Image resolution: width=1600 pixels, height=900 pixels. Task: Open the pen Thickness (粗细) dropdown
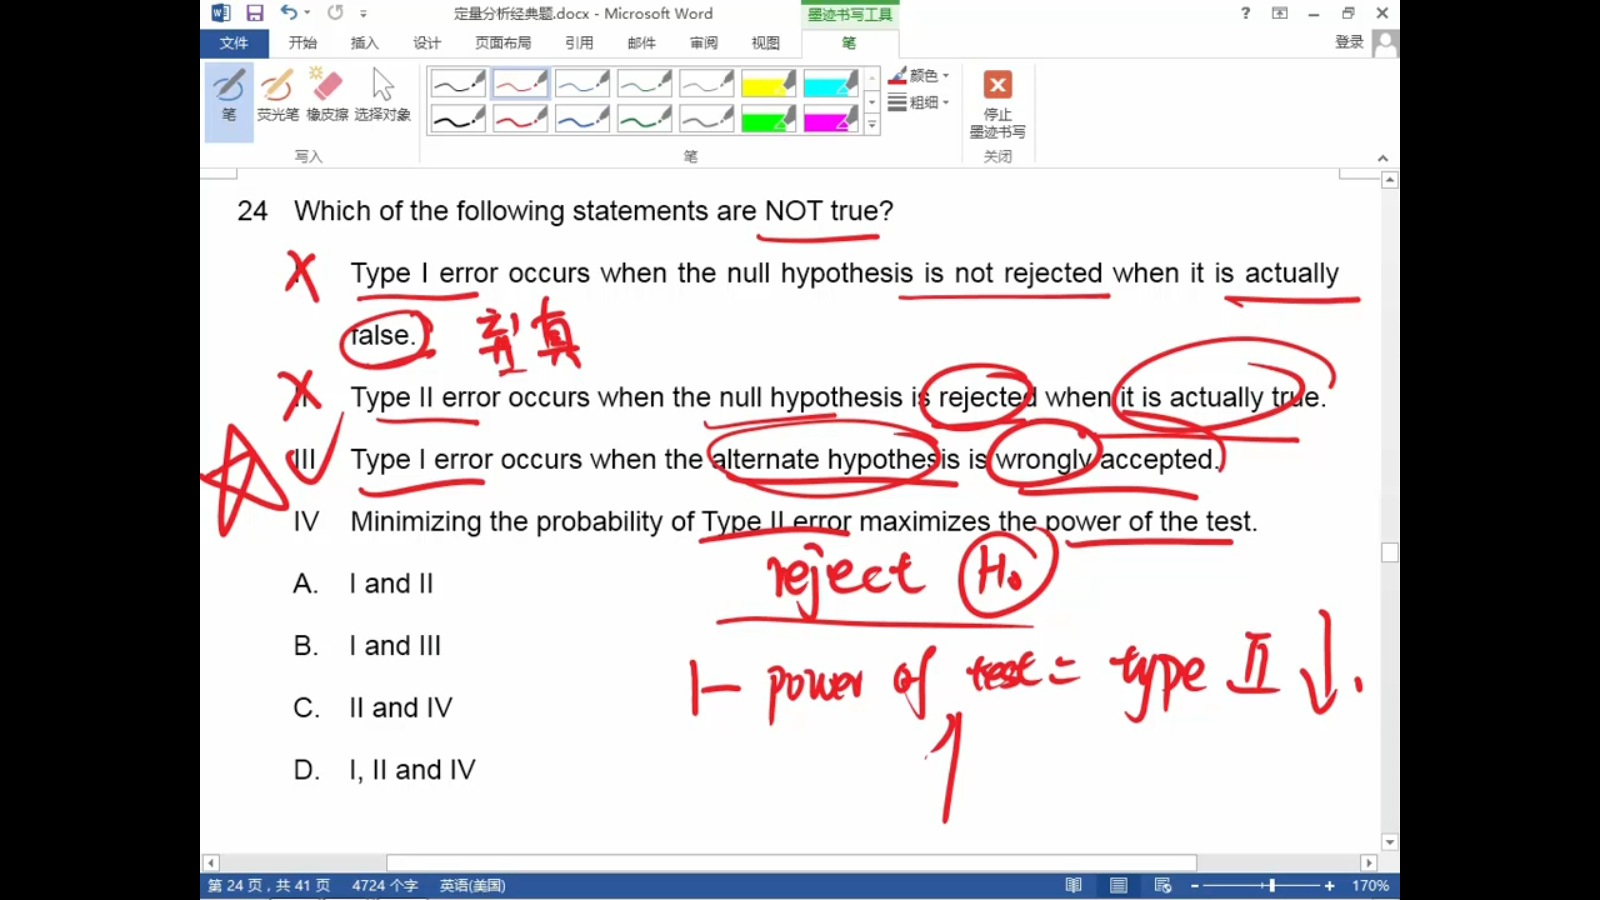click(x=919, y=102)
